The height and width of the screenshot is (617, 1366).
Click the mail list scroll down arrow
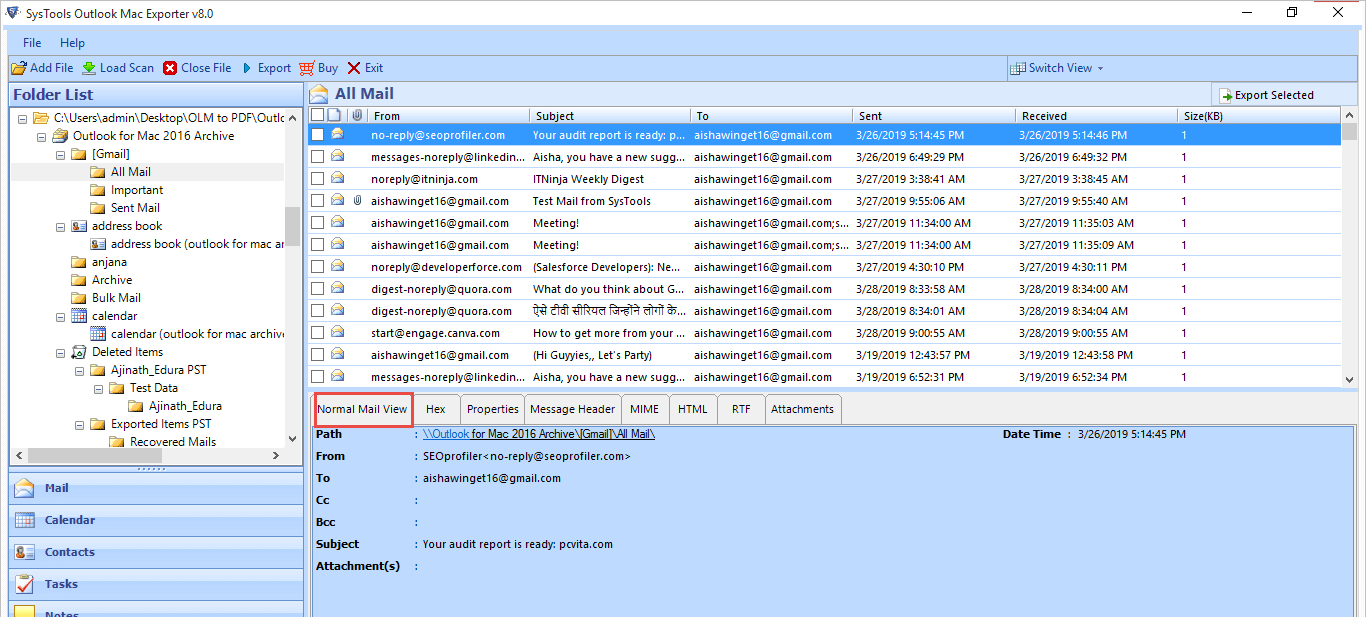[1350, 379]
